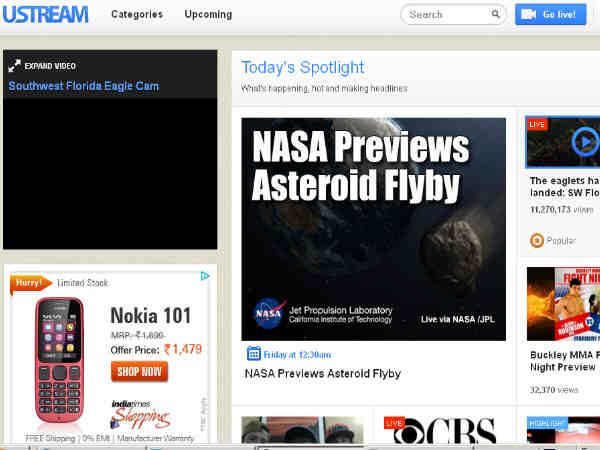
Task: Click the SHOP NOW button
Action: coord(139,372)
